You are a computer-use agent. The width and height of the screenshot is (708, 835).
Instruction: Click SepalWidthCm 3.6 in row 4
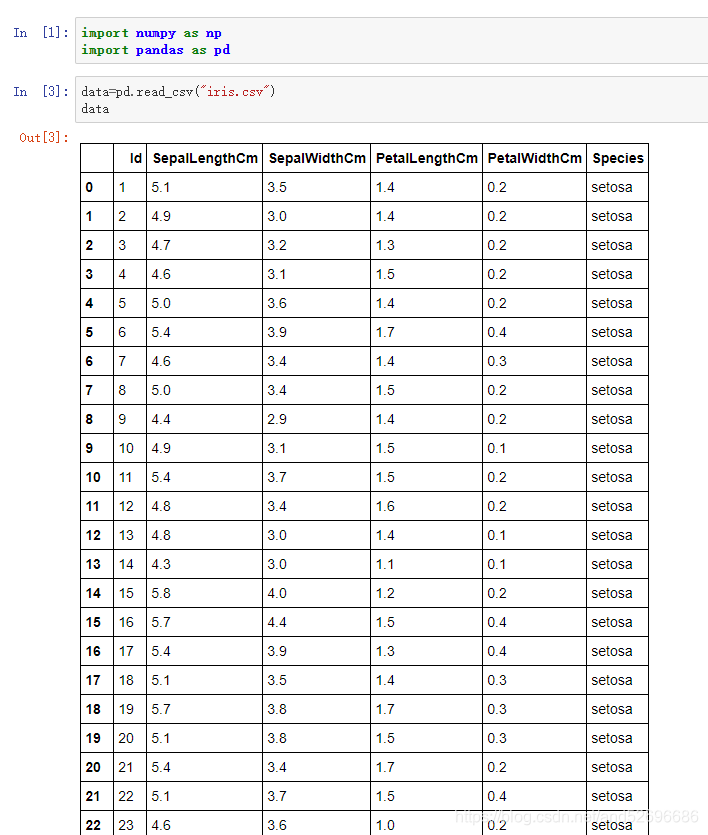(x=277, y=304)
